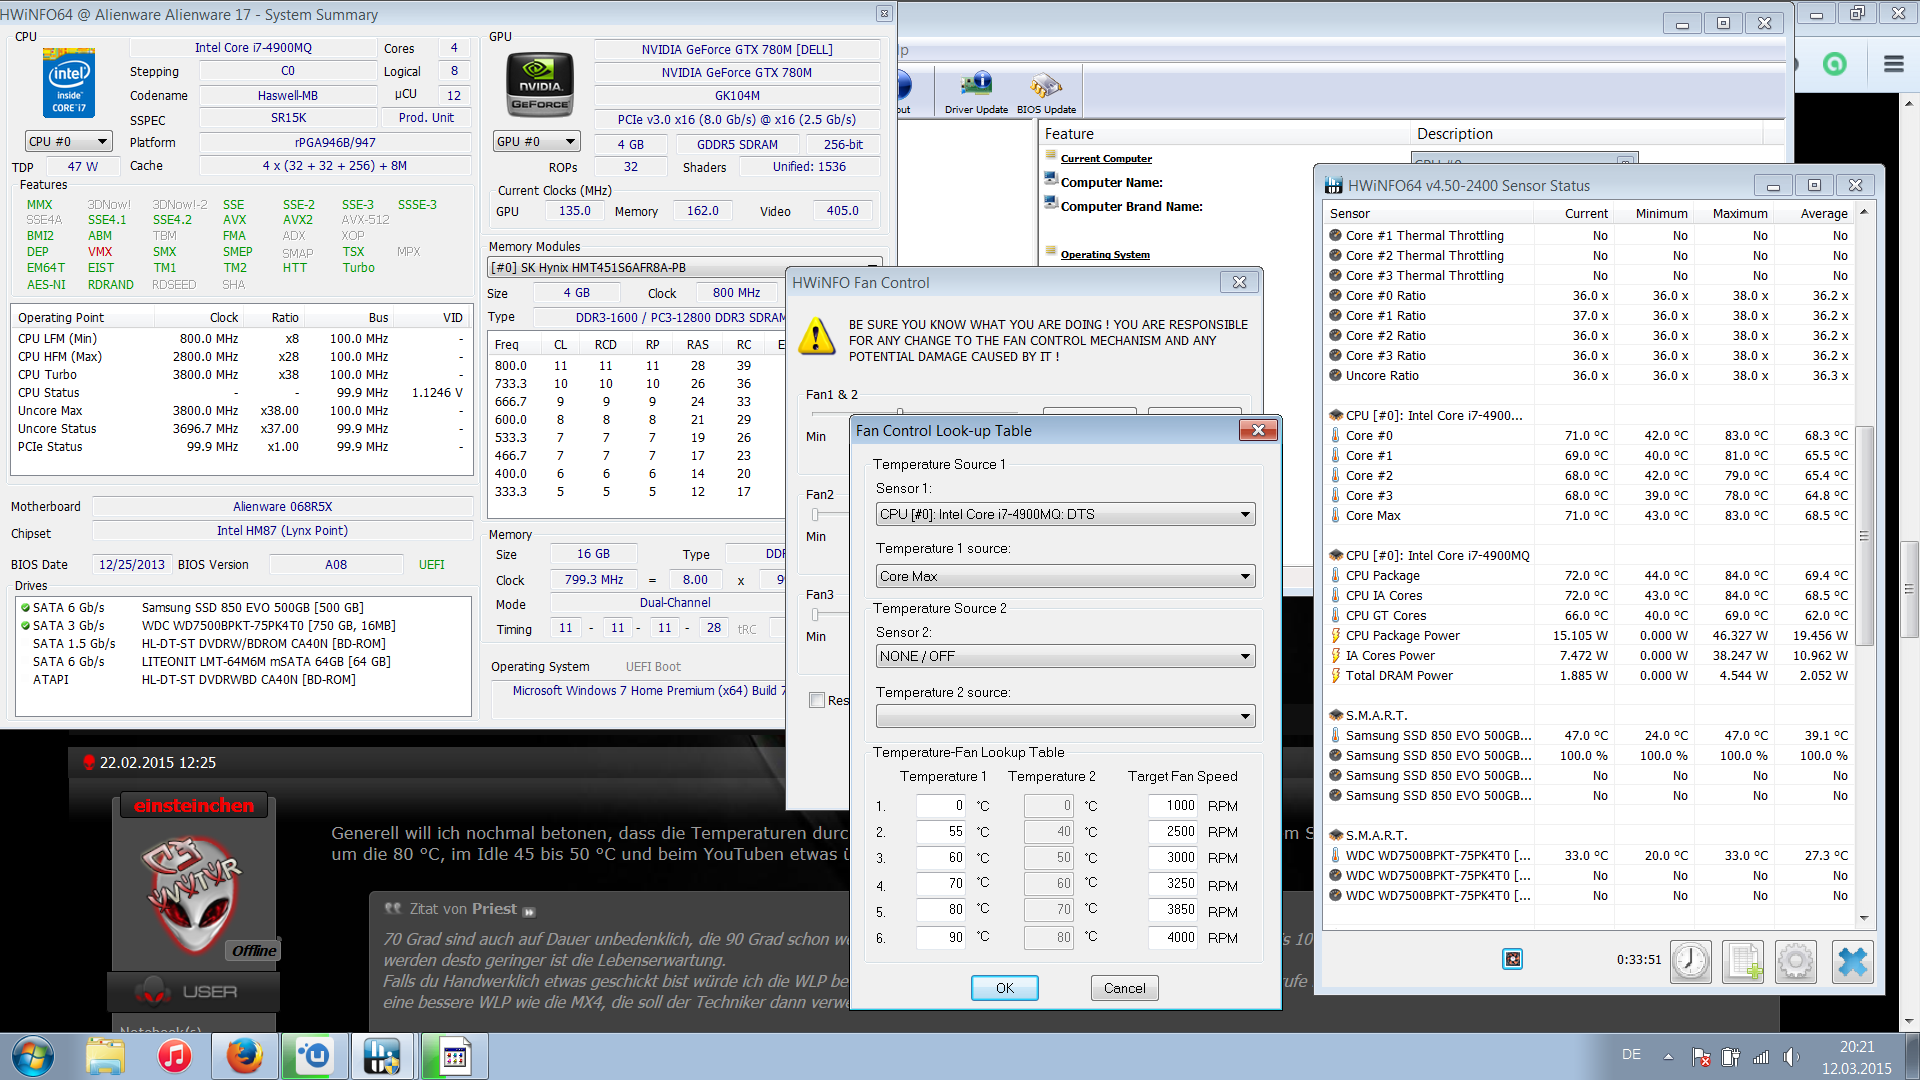The height and width of the screenshot is (1080, 1920).
Task: Open the Sensor 1 dropdown
Action: [1065, 515]
